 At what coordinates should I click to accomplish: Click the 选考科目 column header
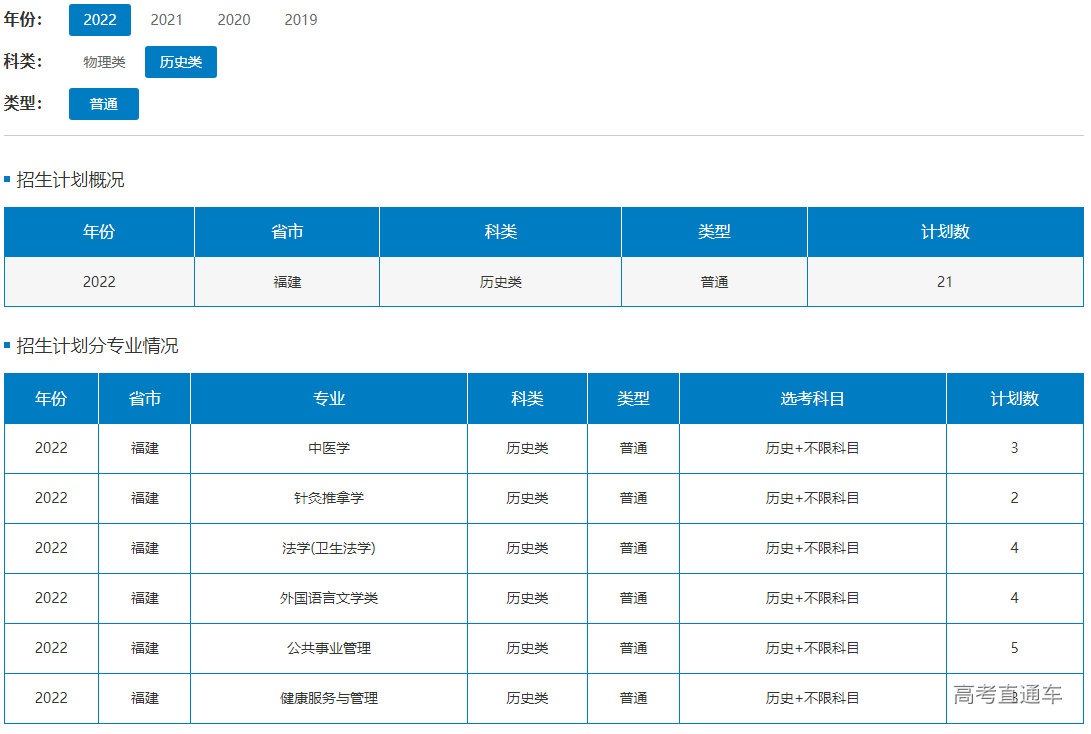tap(812, 398)
